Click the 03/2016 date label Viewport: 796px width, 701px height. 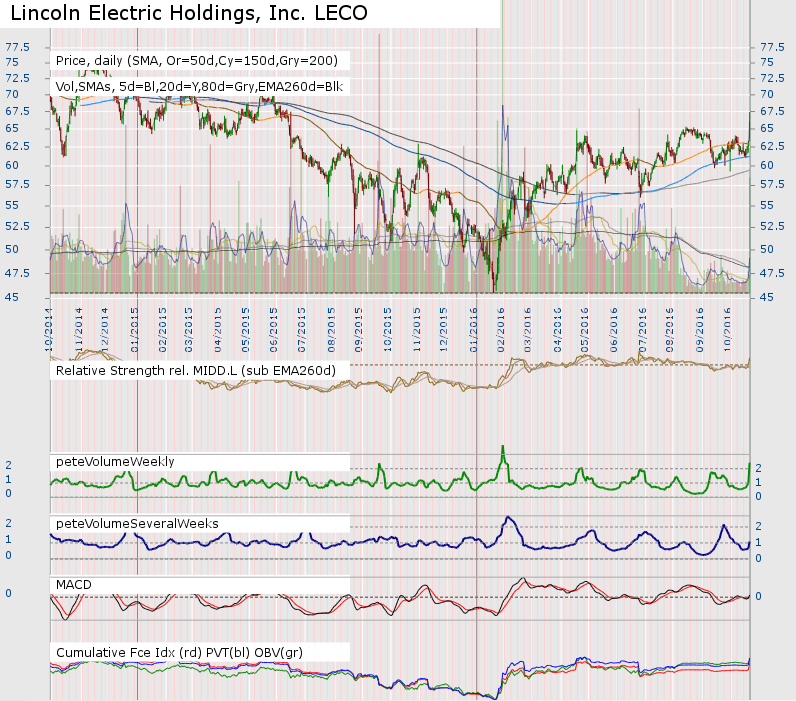(527, 329)
